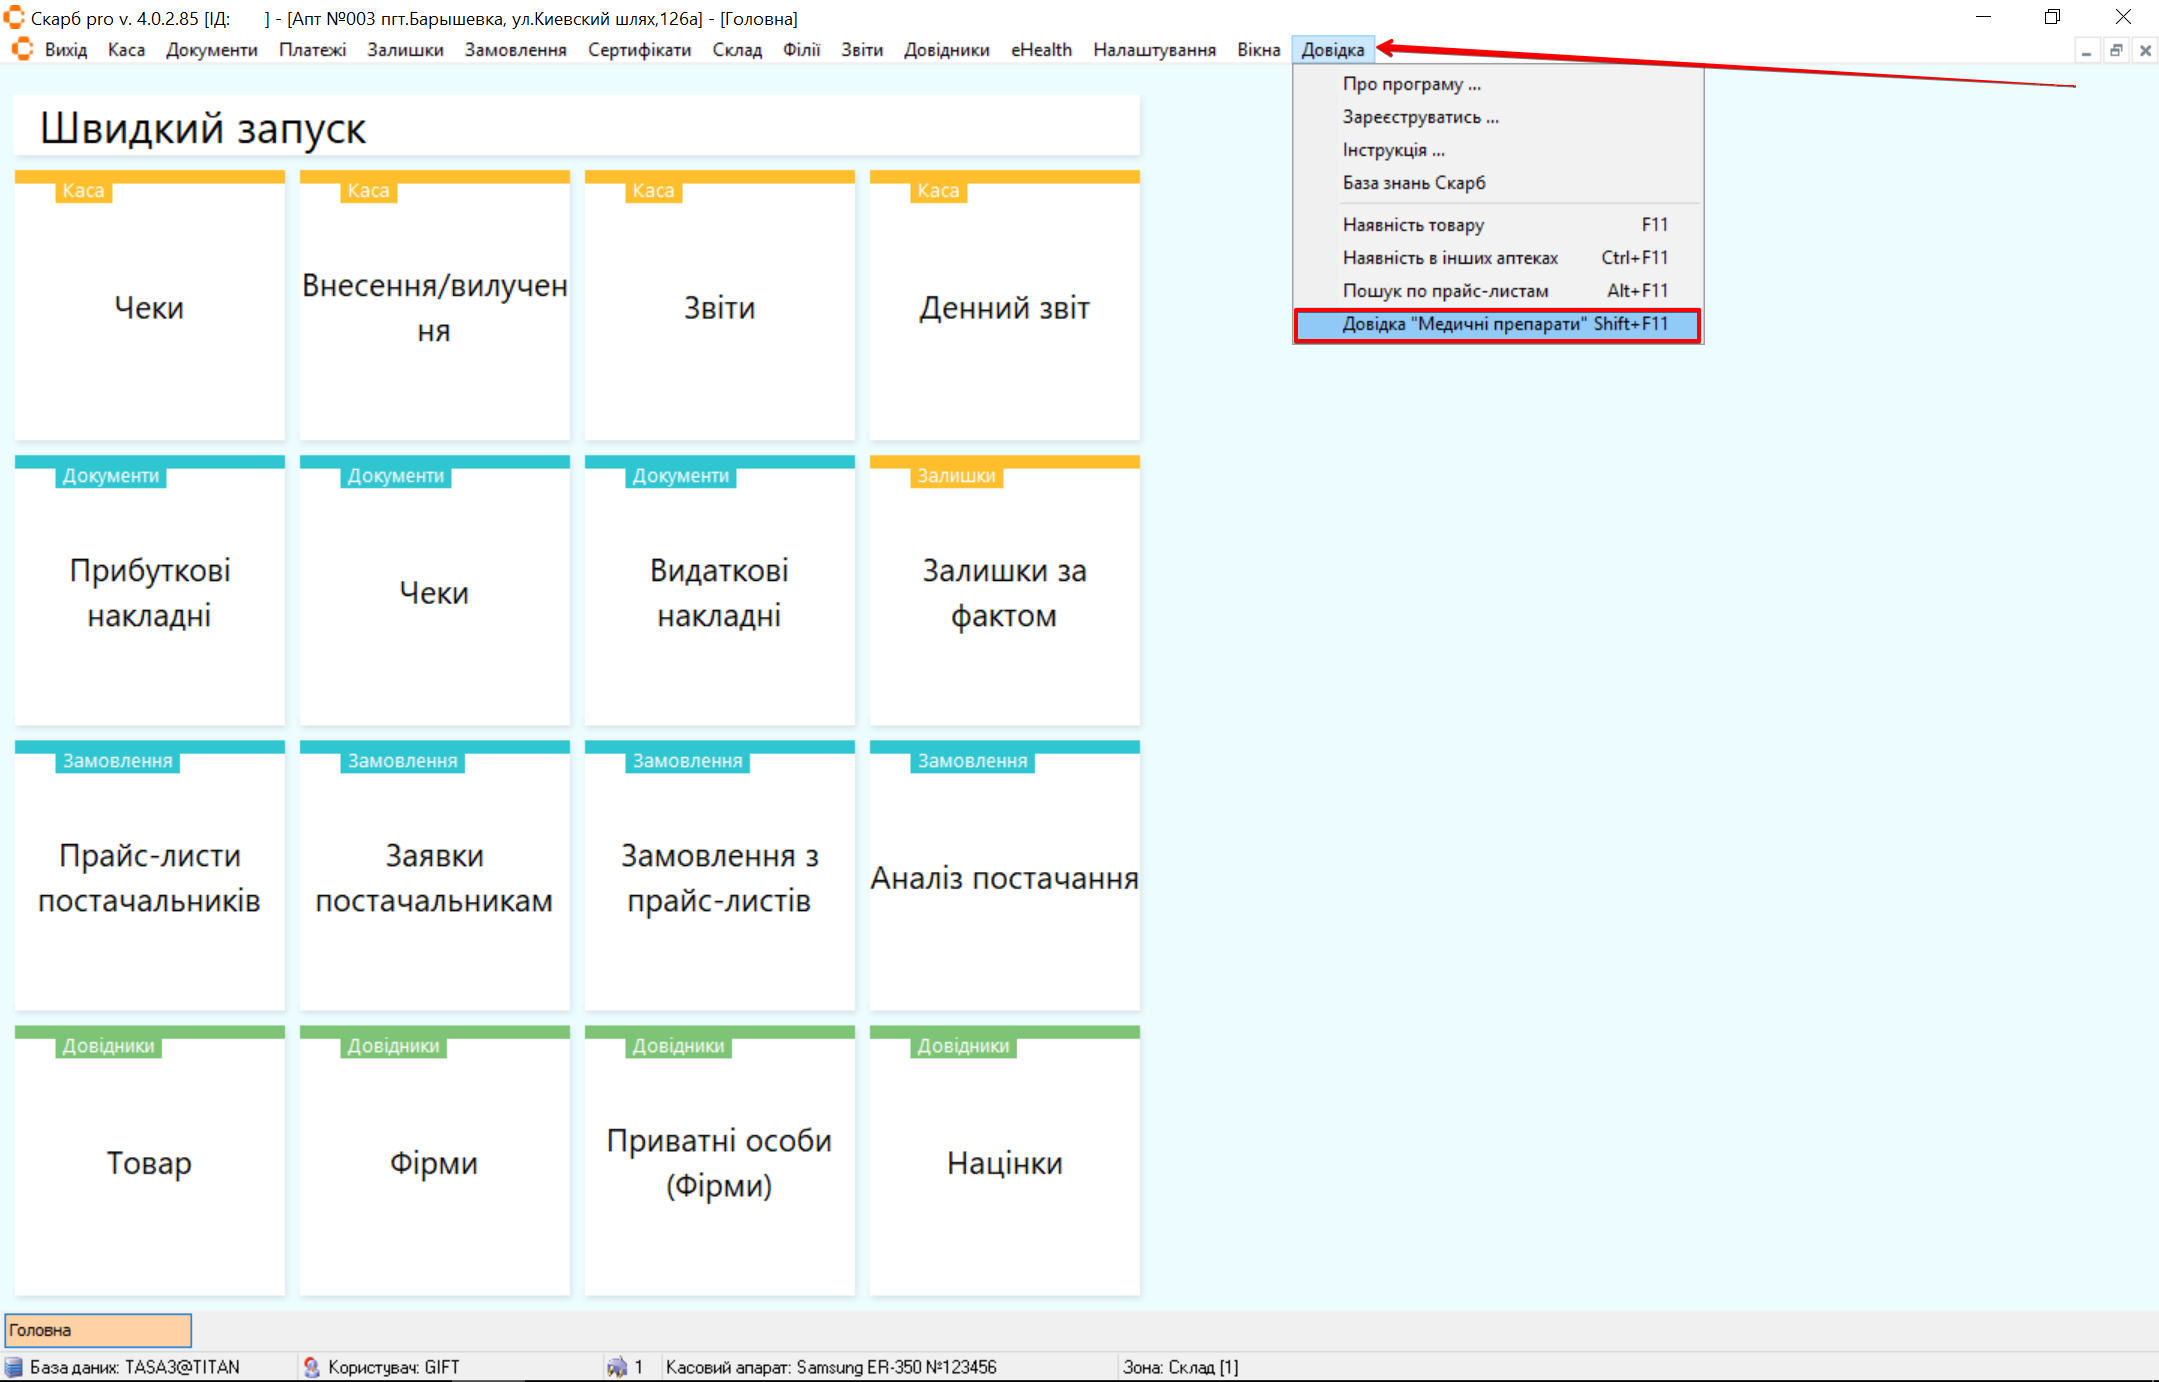Choose Наявність в інших аптеках entry

[1450, 258]
